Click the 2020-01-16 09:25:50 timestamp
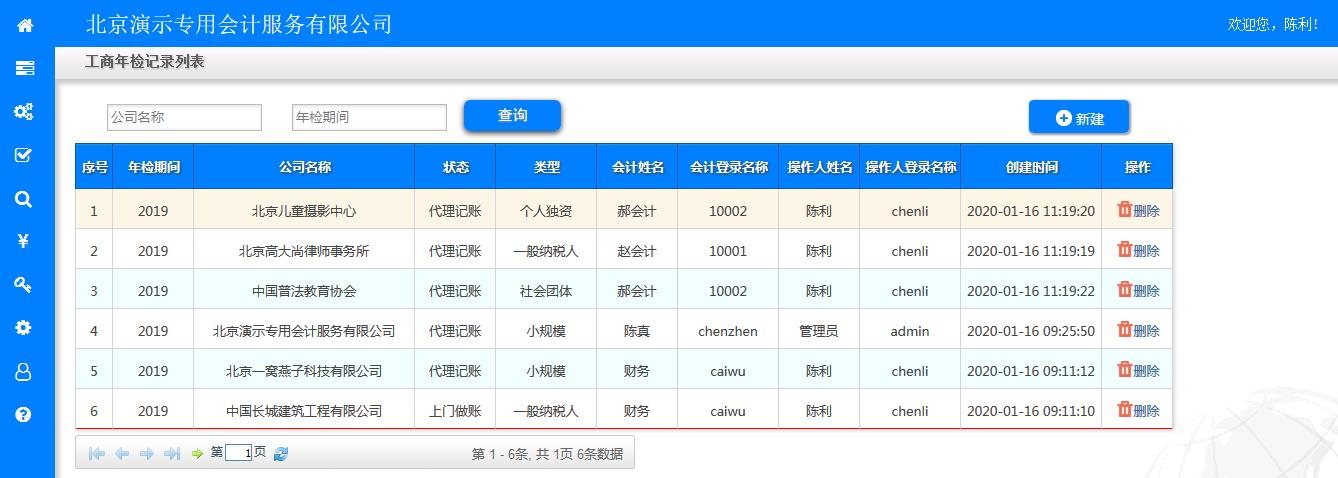1338x478 pixels. coord(1031,331)
